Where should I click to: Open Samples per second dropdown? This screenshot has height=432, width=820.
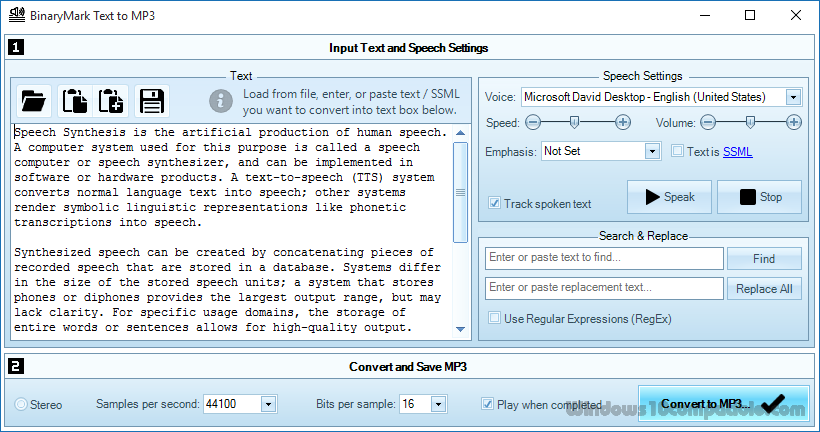tap(268, 404)
